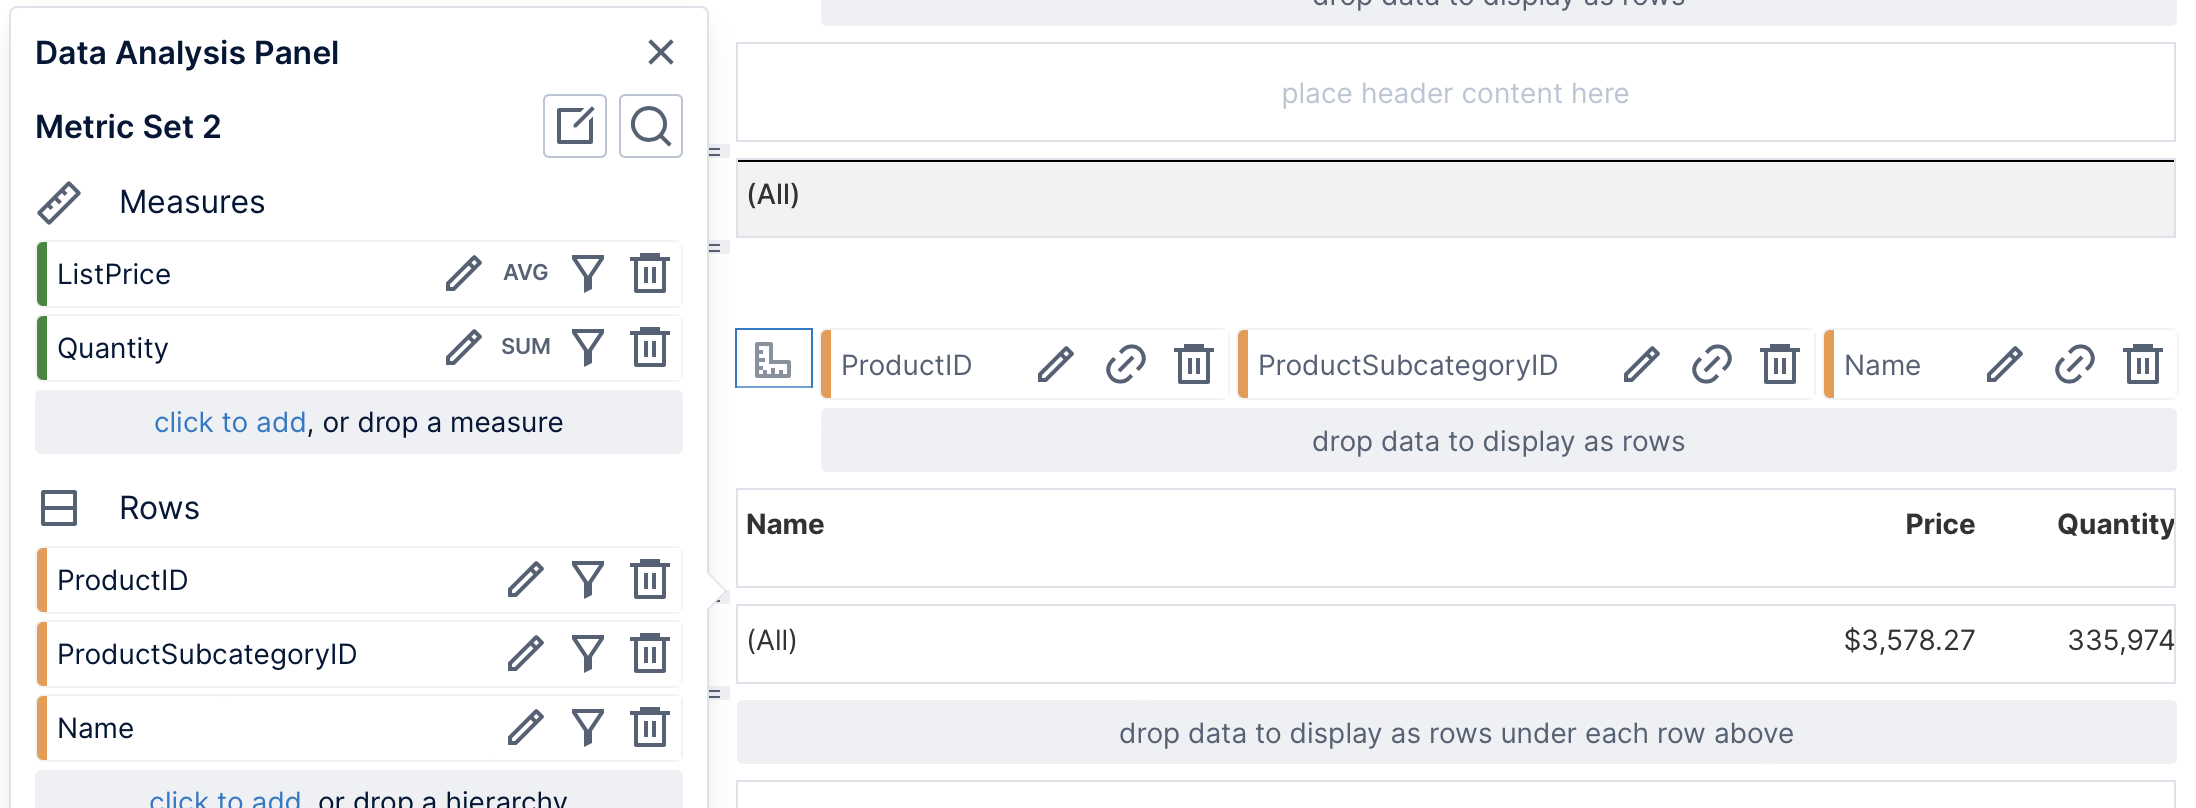Change SUM aggregator for Quantity
This screenshot has height=808, width=2196.
click(525, 347)
